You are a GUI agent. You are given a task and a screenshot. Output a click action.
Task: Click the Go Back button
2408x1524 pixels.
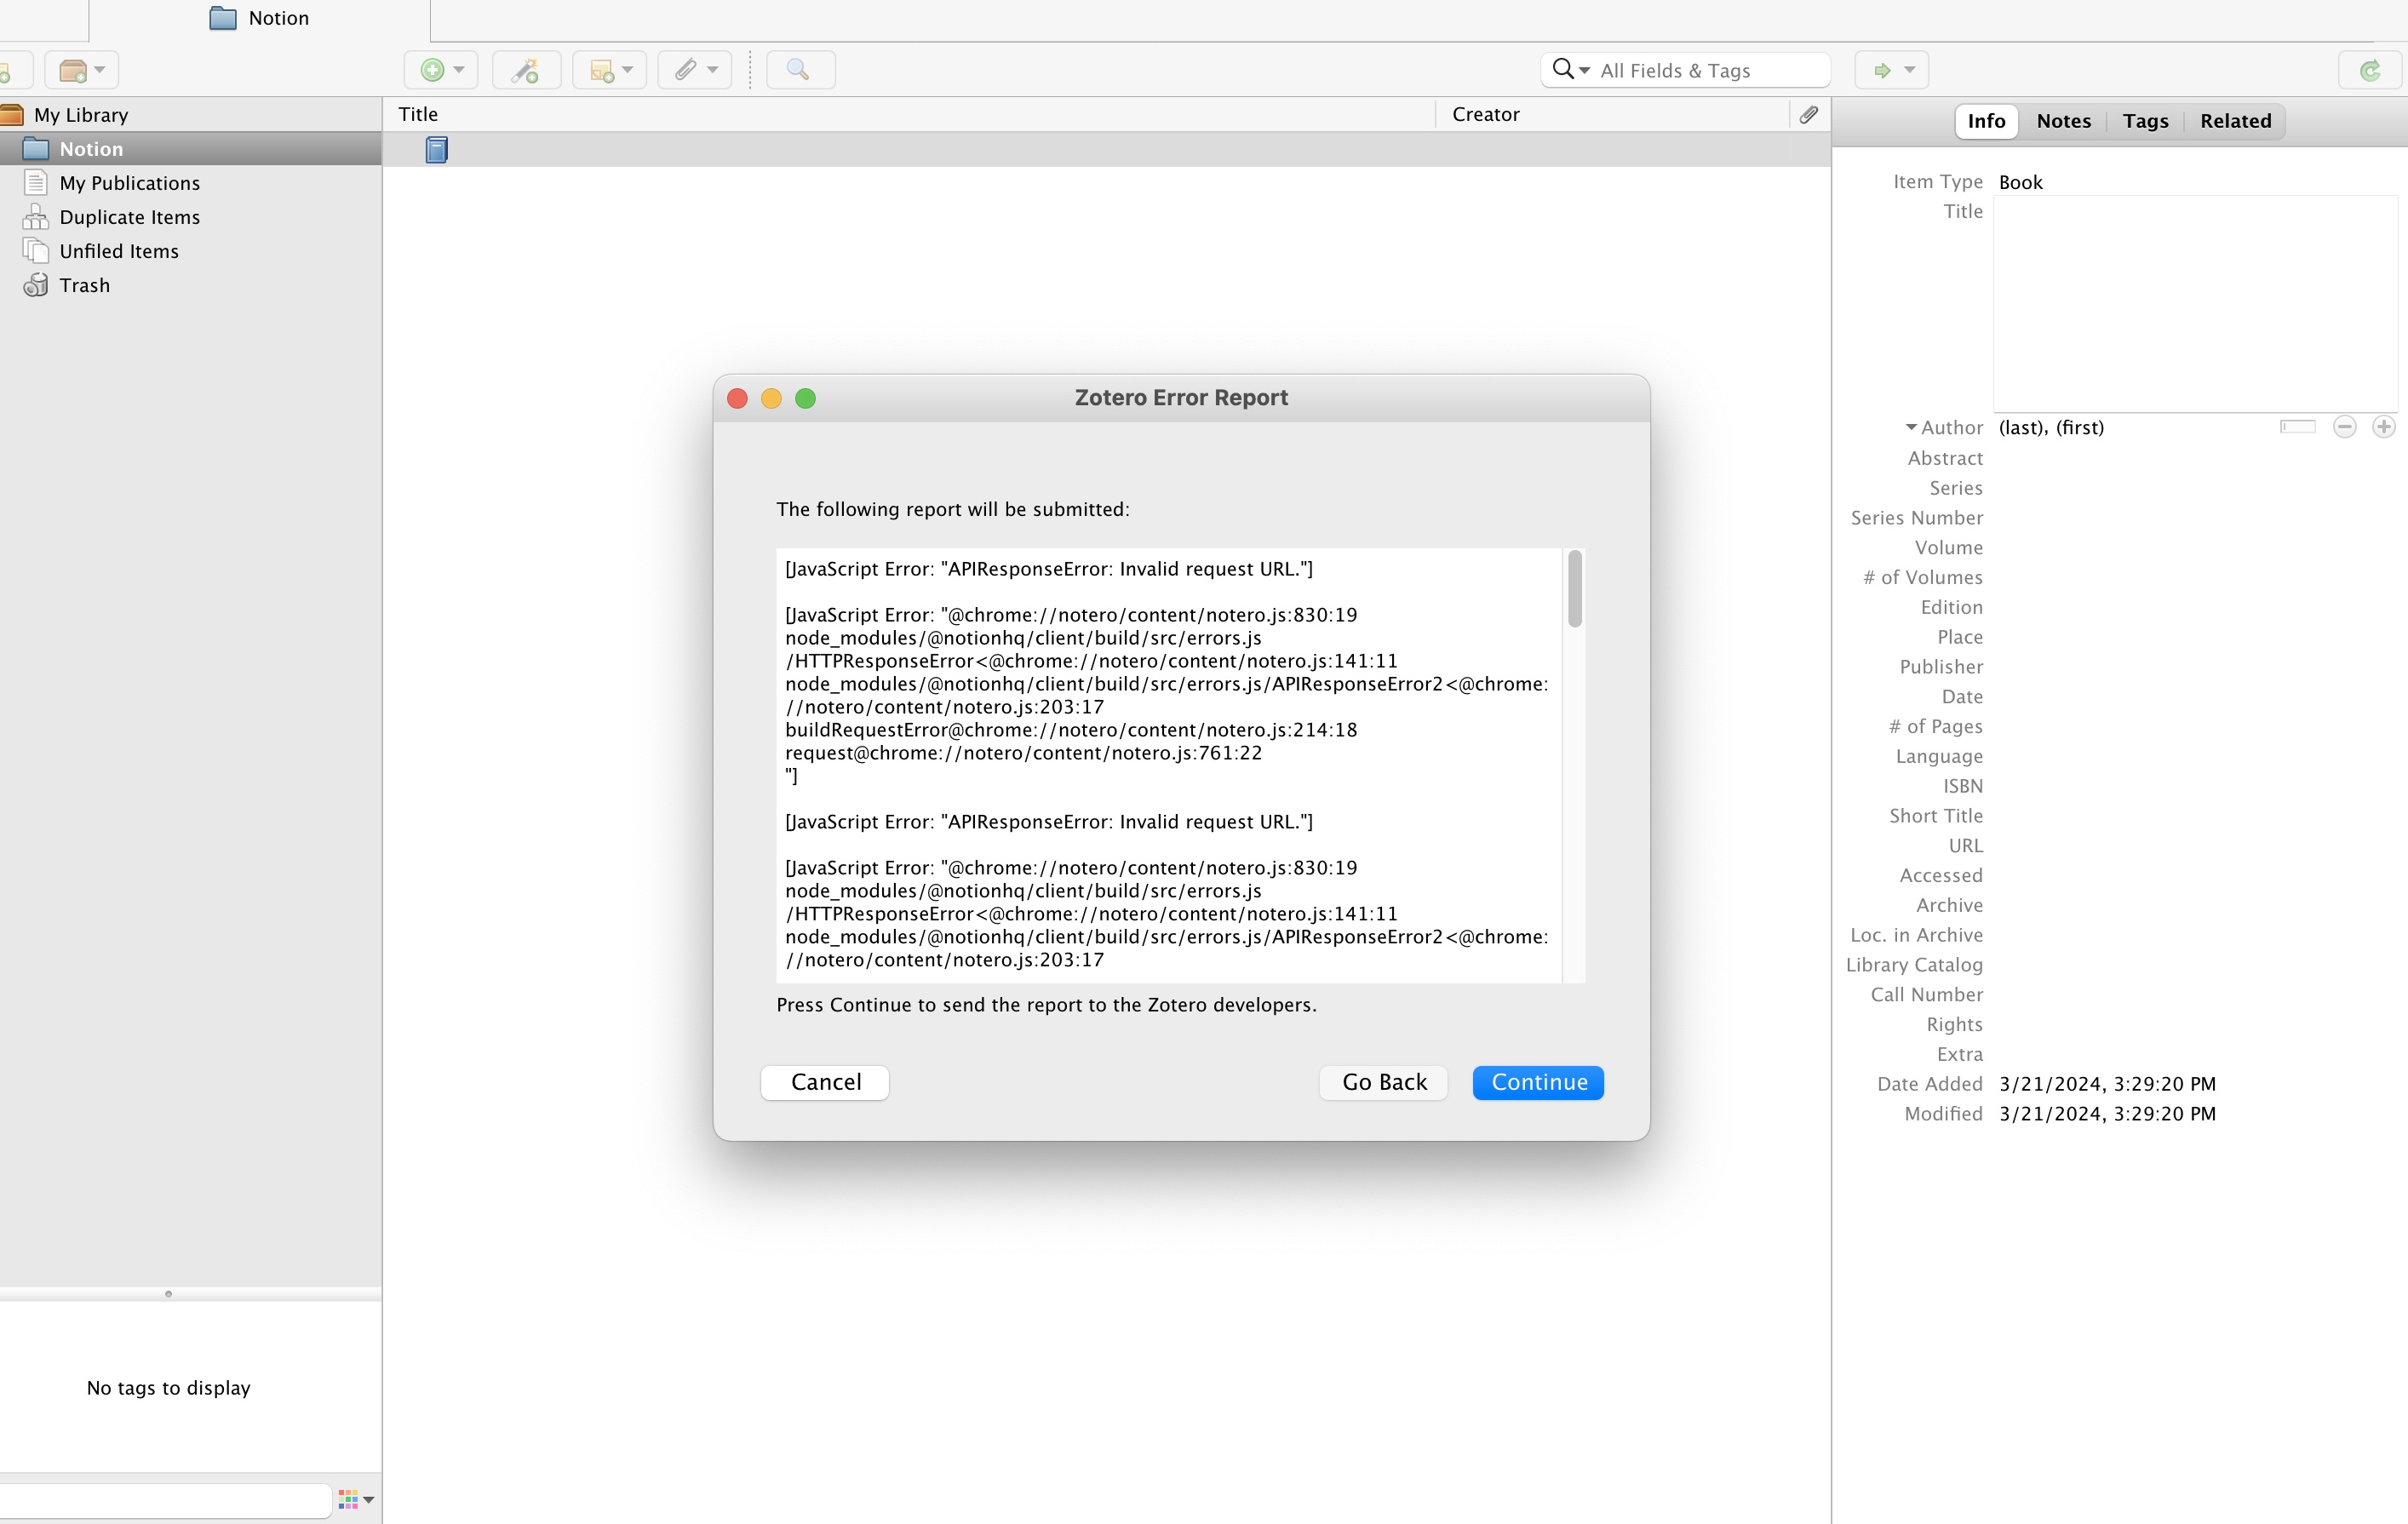[x=1383, y=1082]
